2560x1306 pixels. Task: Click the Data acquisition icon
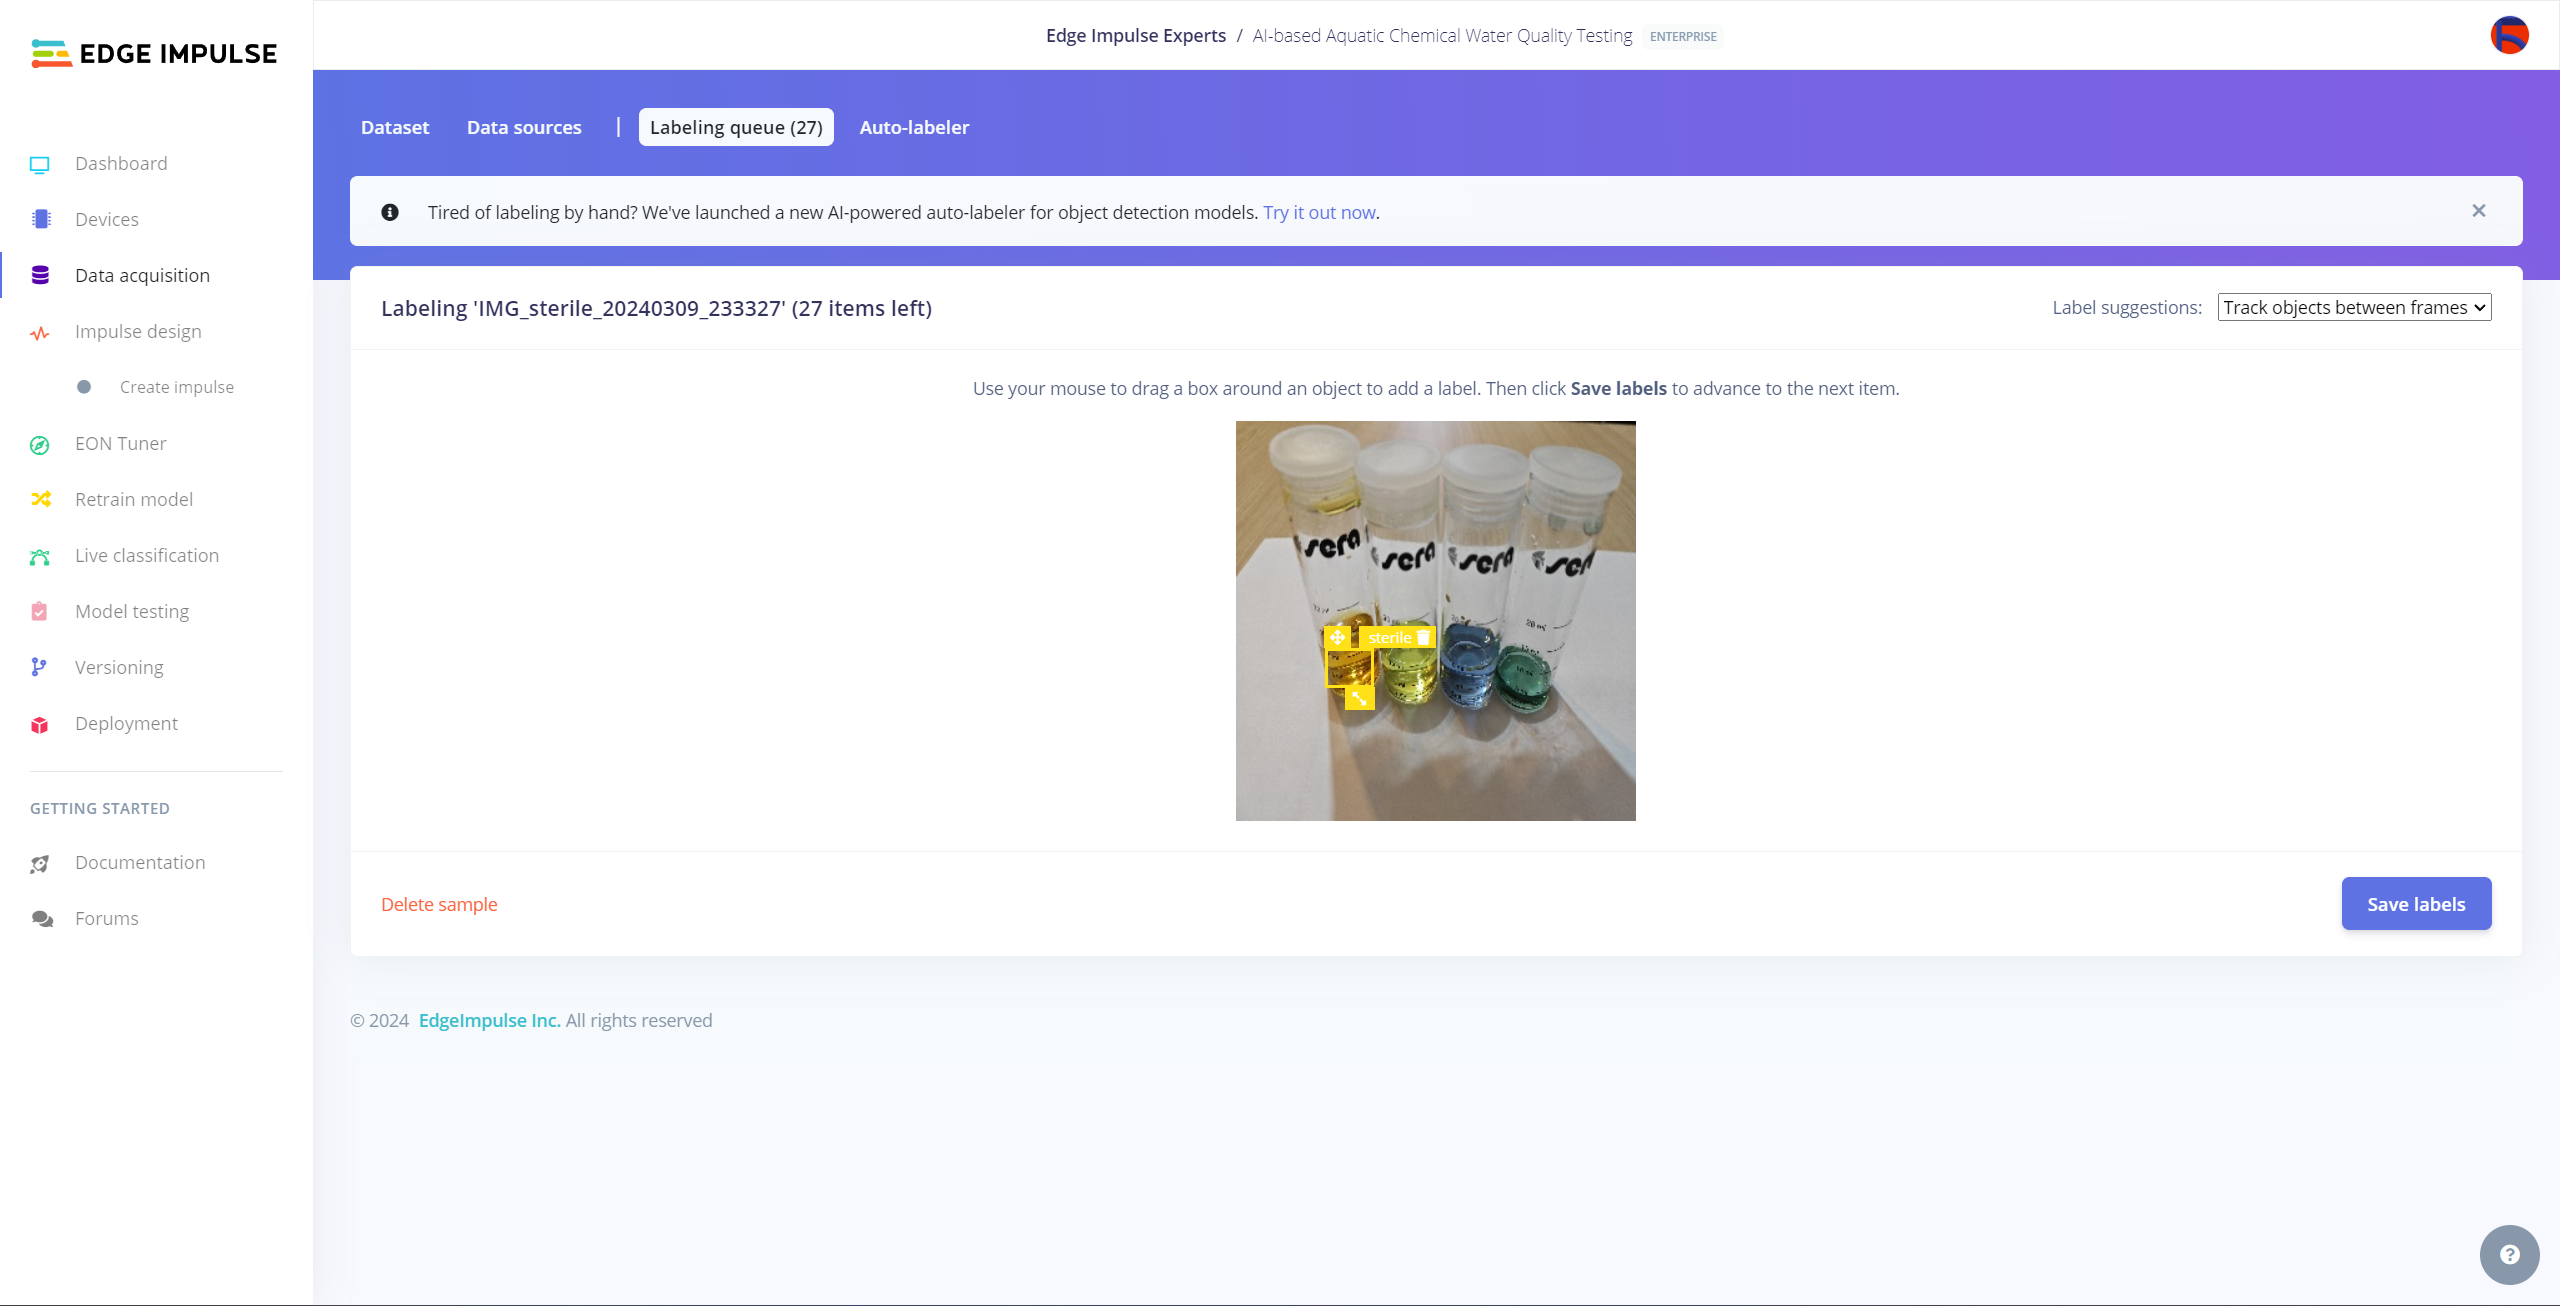(x=40, y=275)
